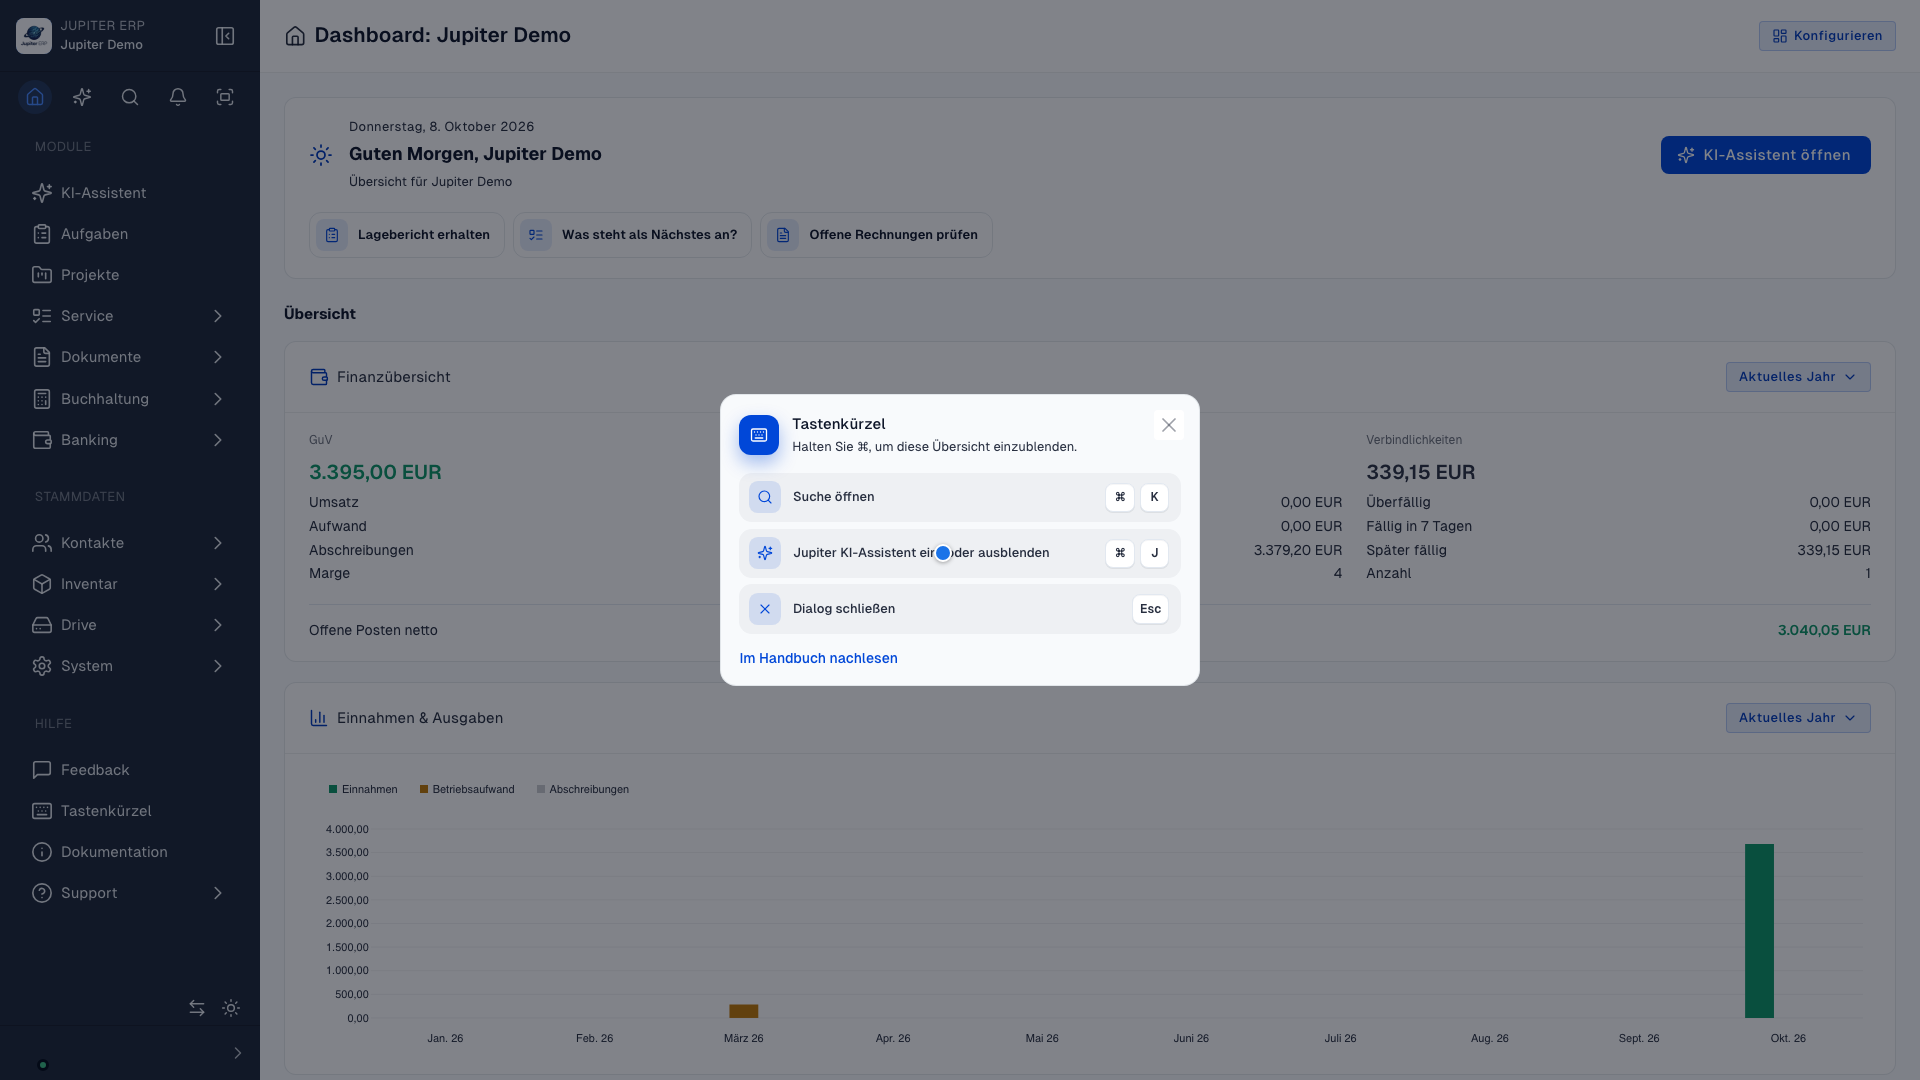The width and height of the screenshot is (1920, 1080).
Task: Expand the Buchhaltung menu
Action: 130,399
